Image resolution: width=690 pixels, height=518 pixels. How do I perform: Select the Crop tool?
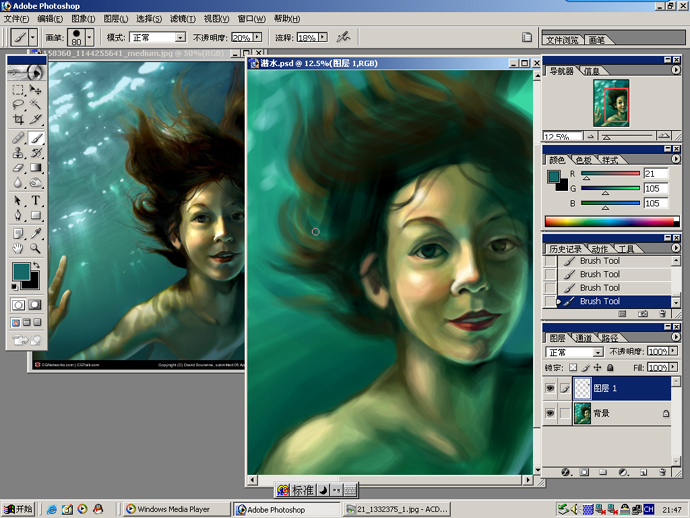[x=18, y=119]
